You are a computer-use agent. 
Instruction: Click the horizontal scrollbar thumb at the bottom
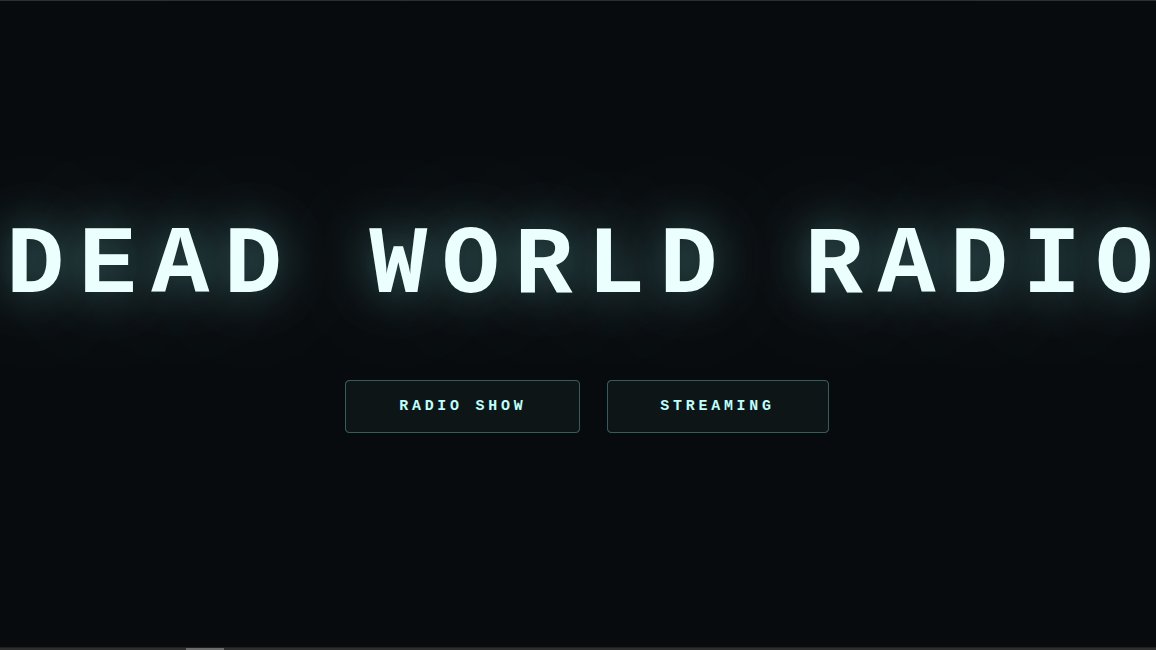pos(205,649)
